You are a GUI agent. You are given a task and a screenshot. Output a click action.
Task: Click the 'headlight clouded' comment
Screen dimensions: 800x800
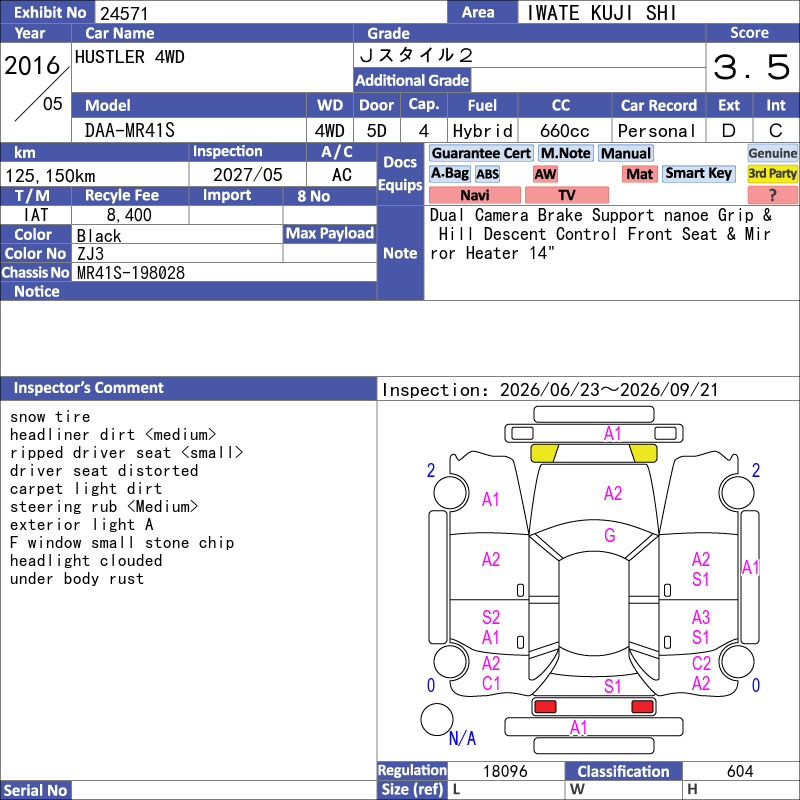86,561
